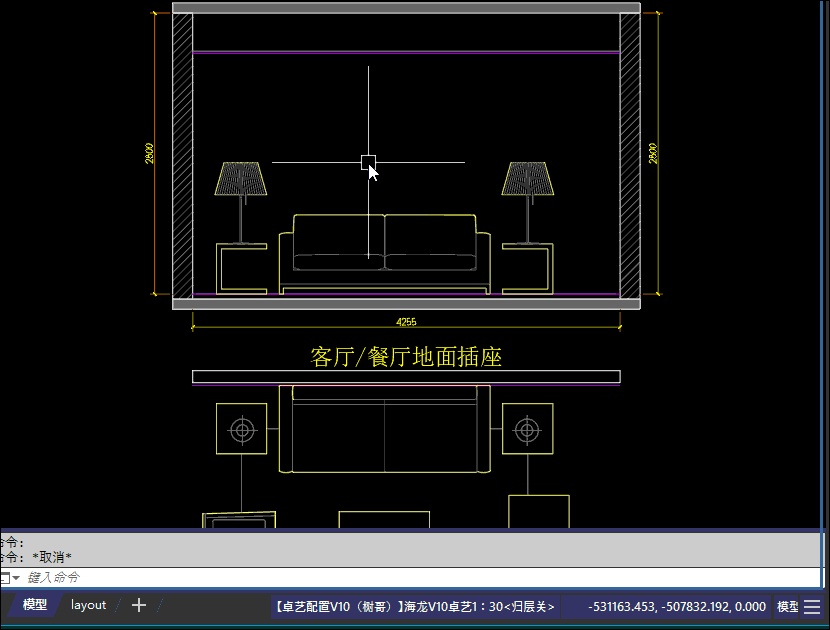This screenshot has height=630, width=830.
Task: Open the status bar customization hamburger menu
Action: coord(812,607)
